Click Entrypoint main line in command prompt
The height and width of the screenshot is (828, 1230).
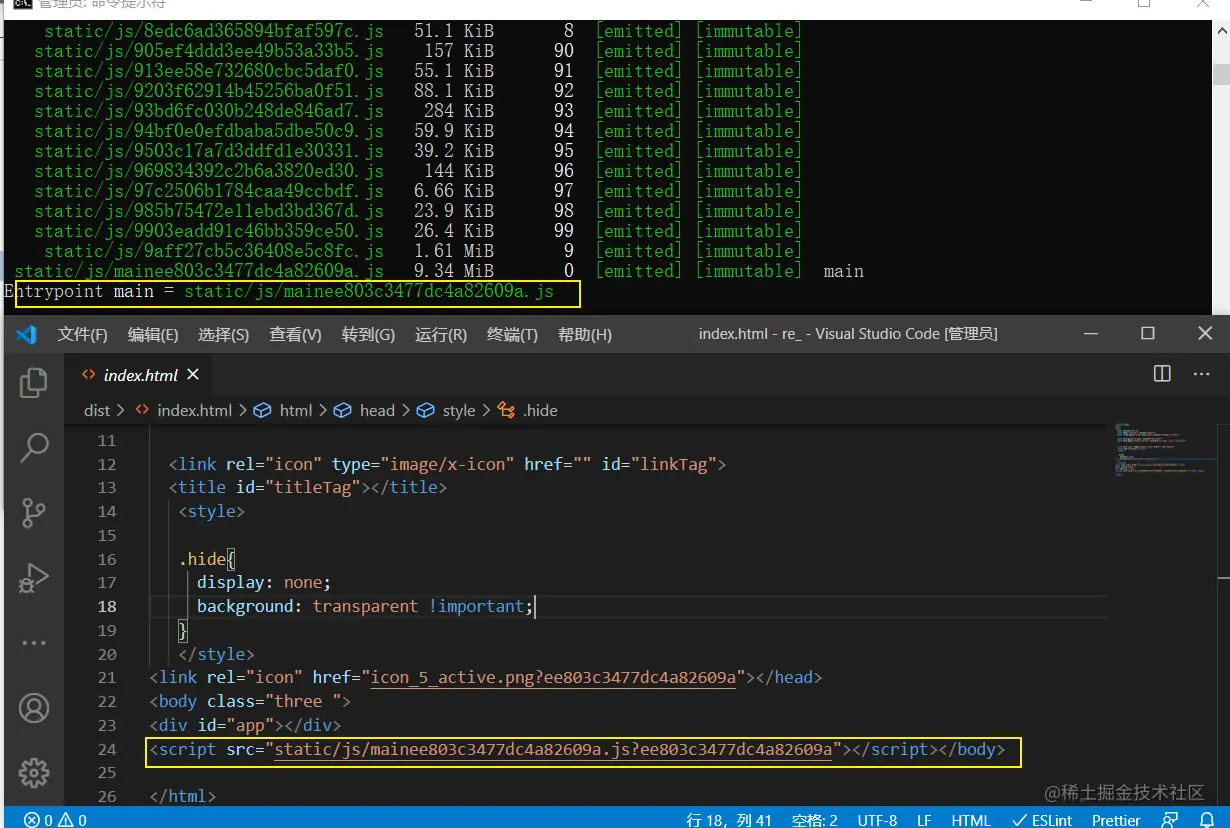(279, 292)
